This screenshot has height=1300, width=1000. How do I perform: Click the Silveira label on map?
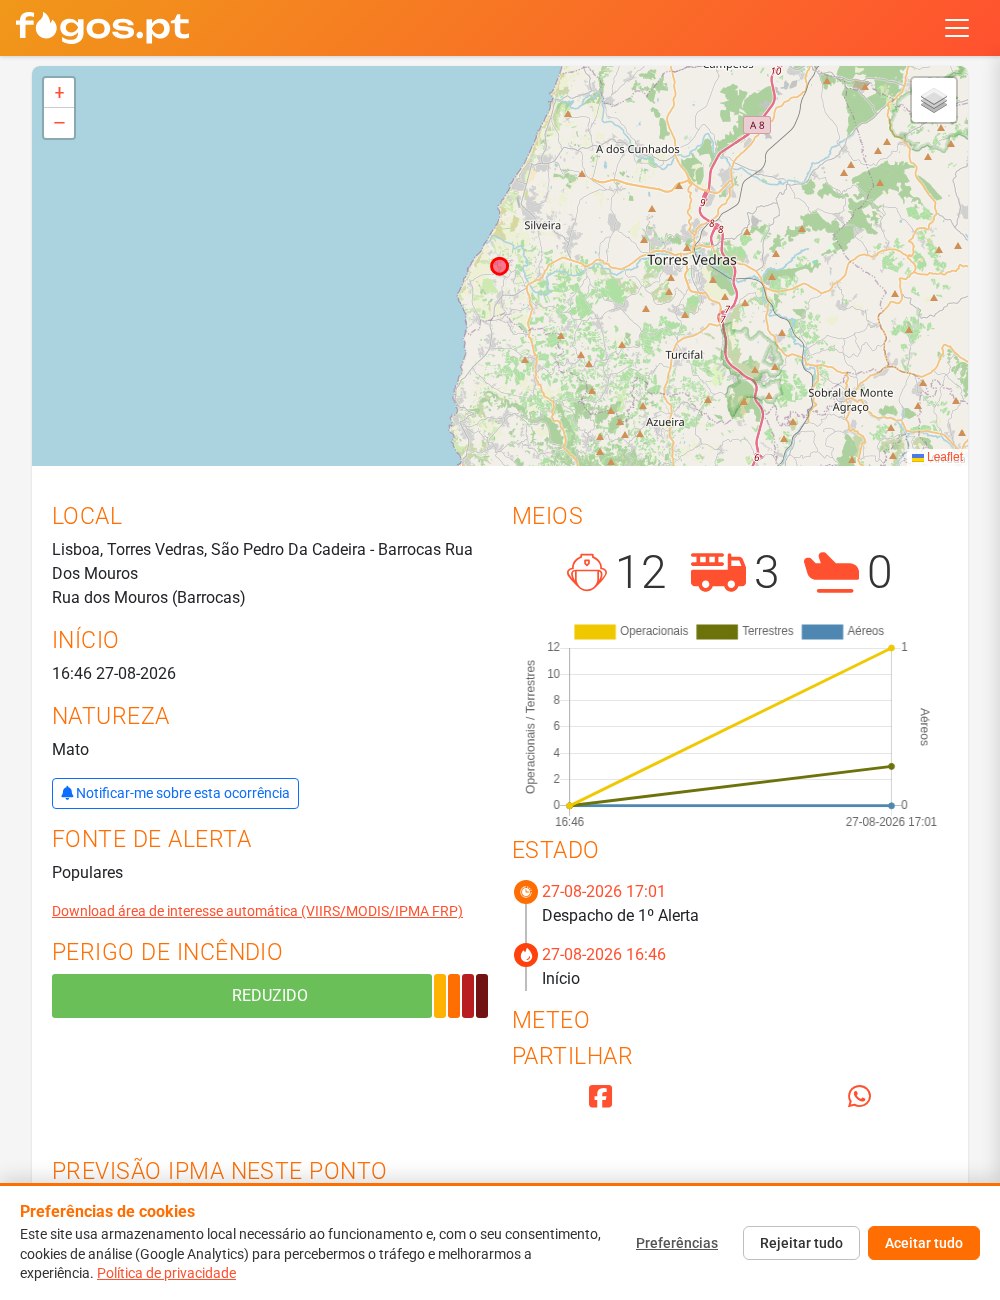(x=542, y=225)
